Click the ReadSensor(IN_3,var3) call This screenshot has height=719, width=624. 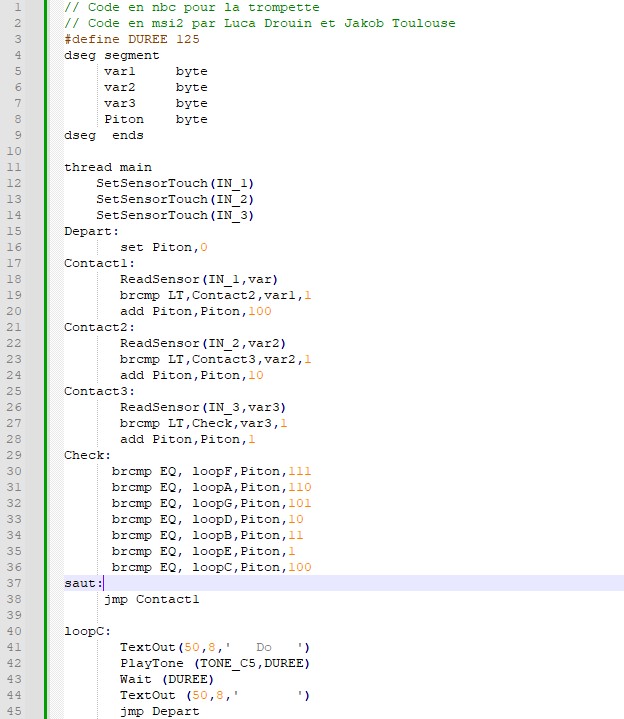point(203,408)
